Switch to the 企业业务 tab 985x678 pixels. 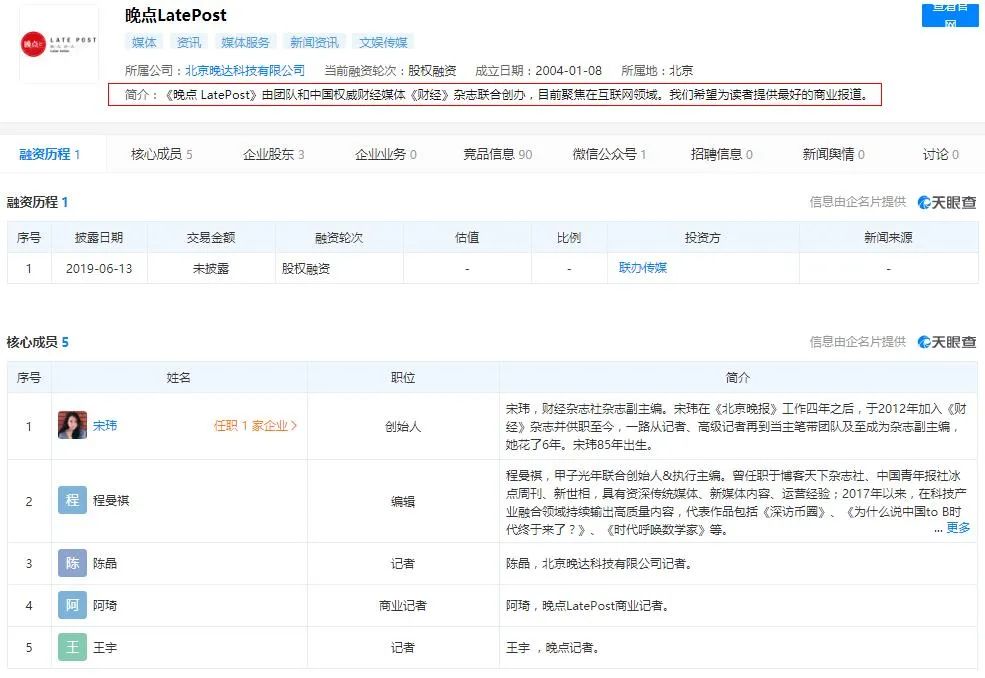click(x=386, y=154)
